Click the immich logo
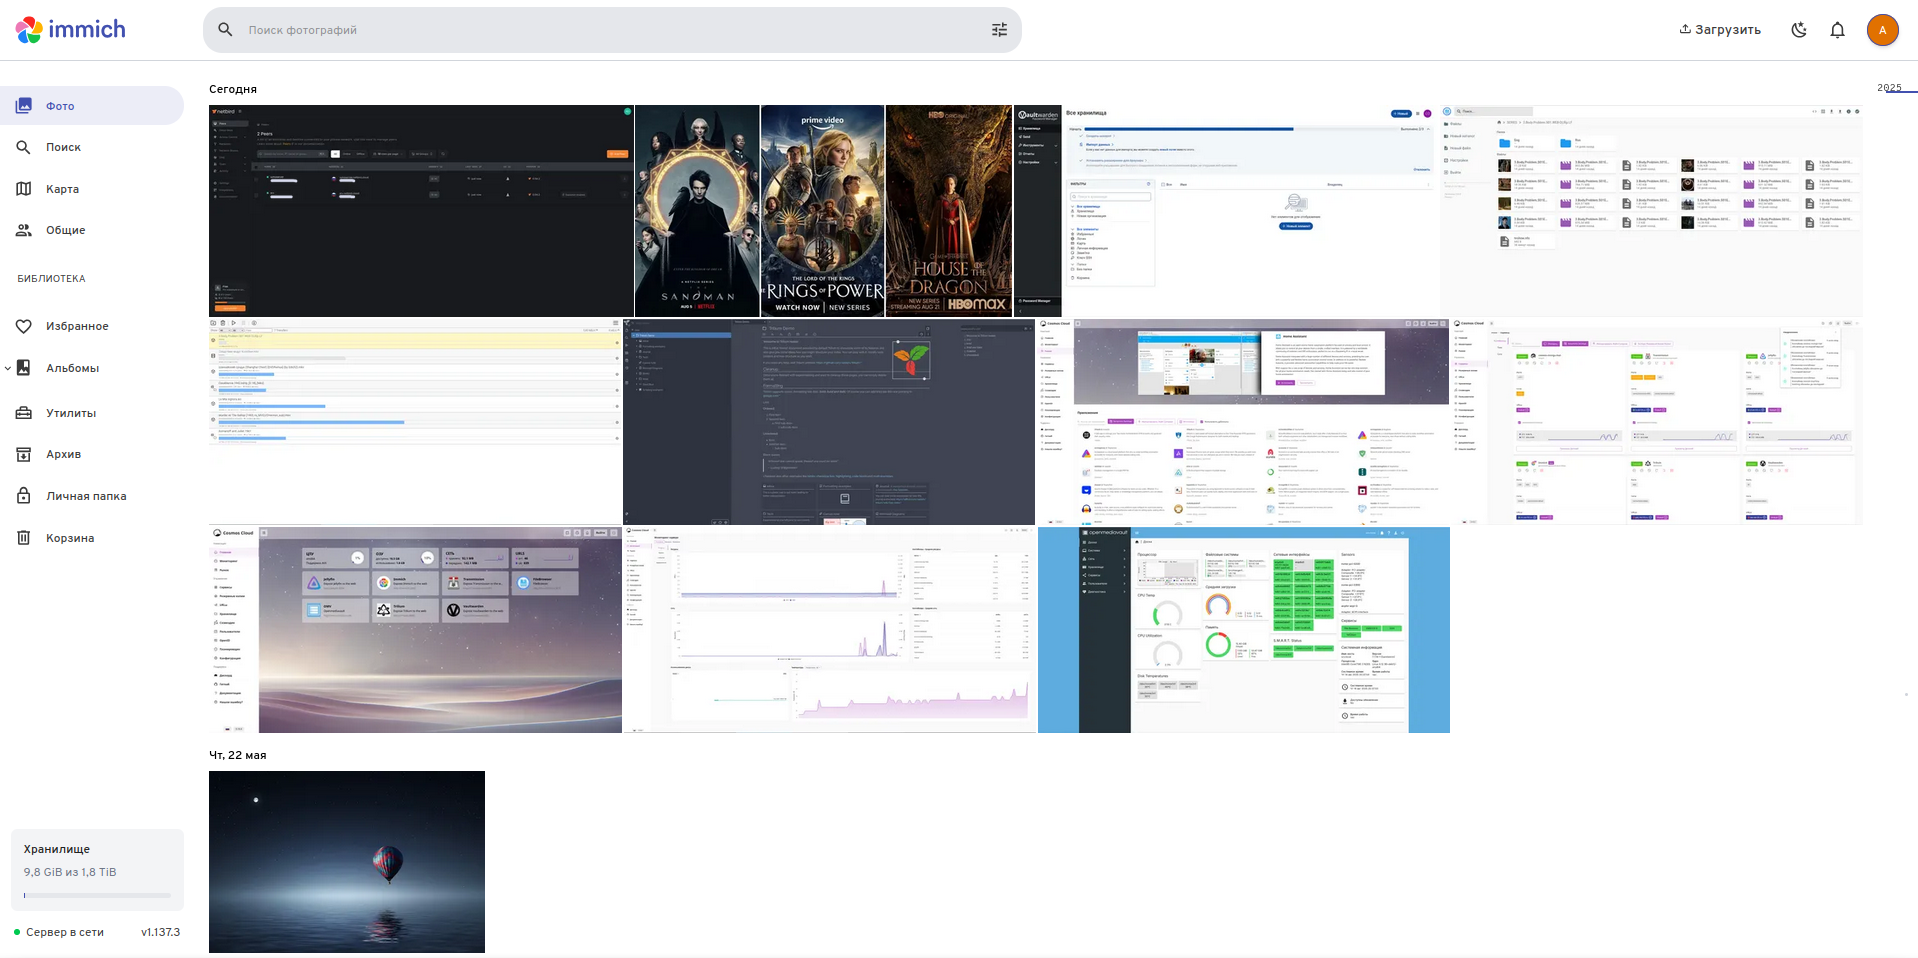The height and width of the screenshot is (958, 1918). [70, 30]
